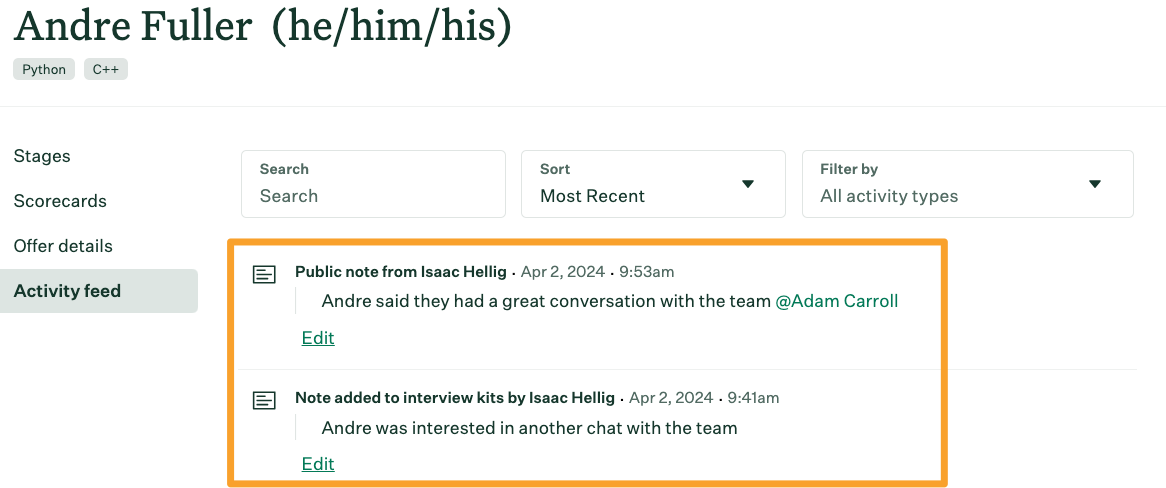
Task: Click the note icon beside interview kits entry
Action: [264, 400]
